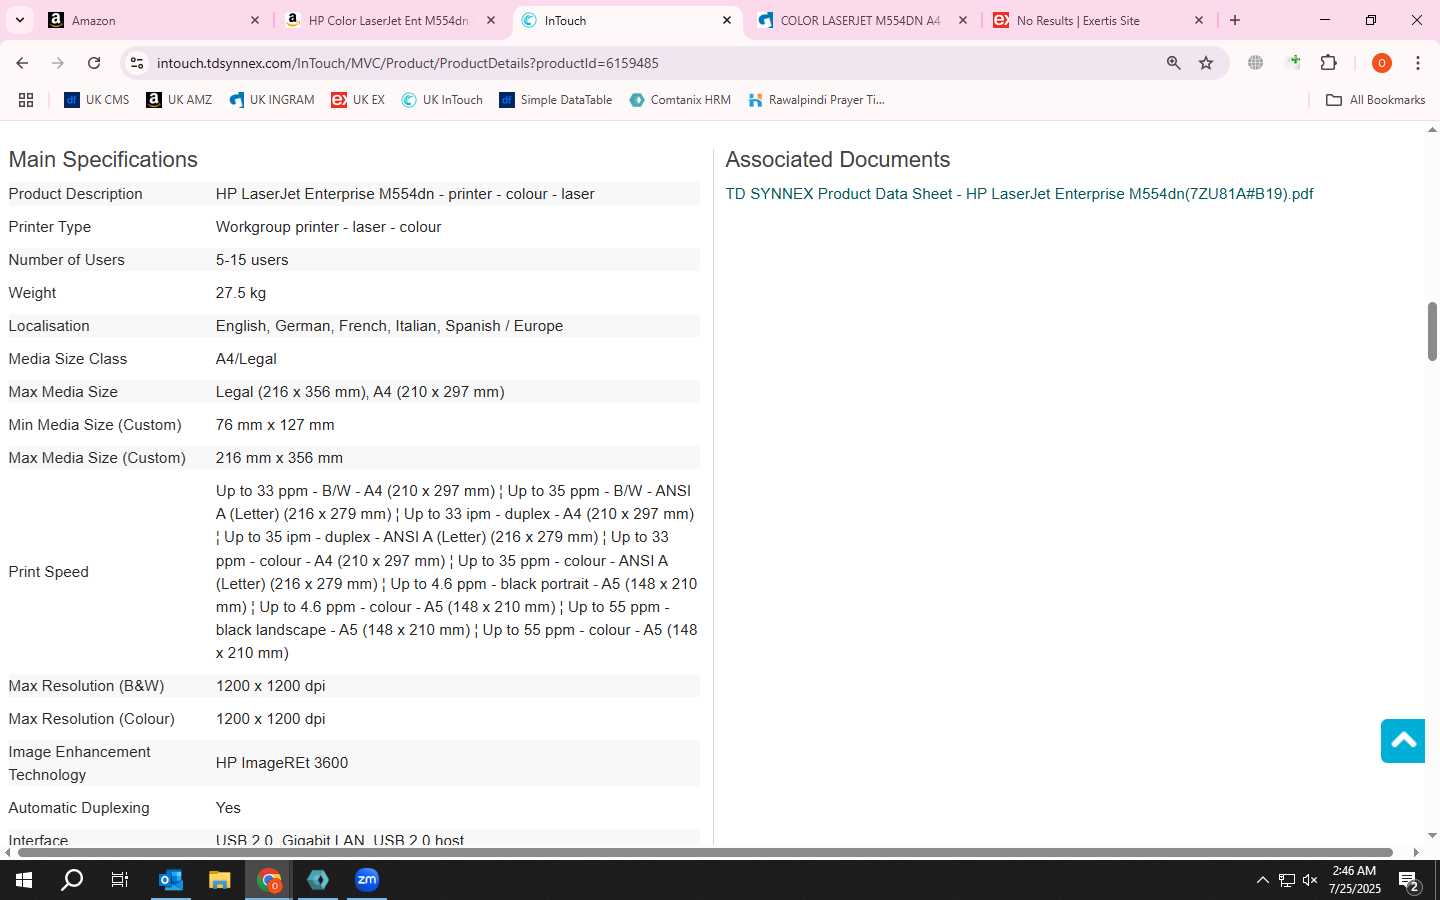Select the Main Specifications heading
The width and height of the screenshot is (1440, 900).
point(103,160)
